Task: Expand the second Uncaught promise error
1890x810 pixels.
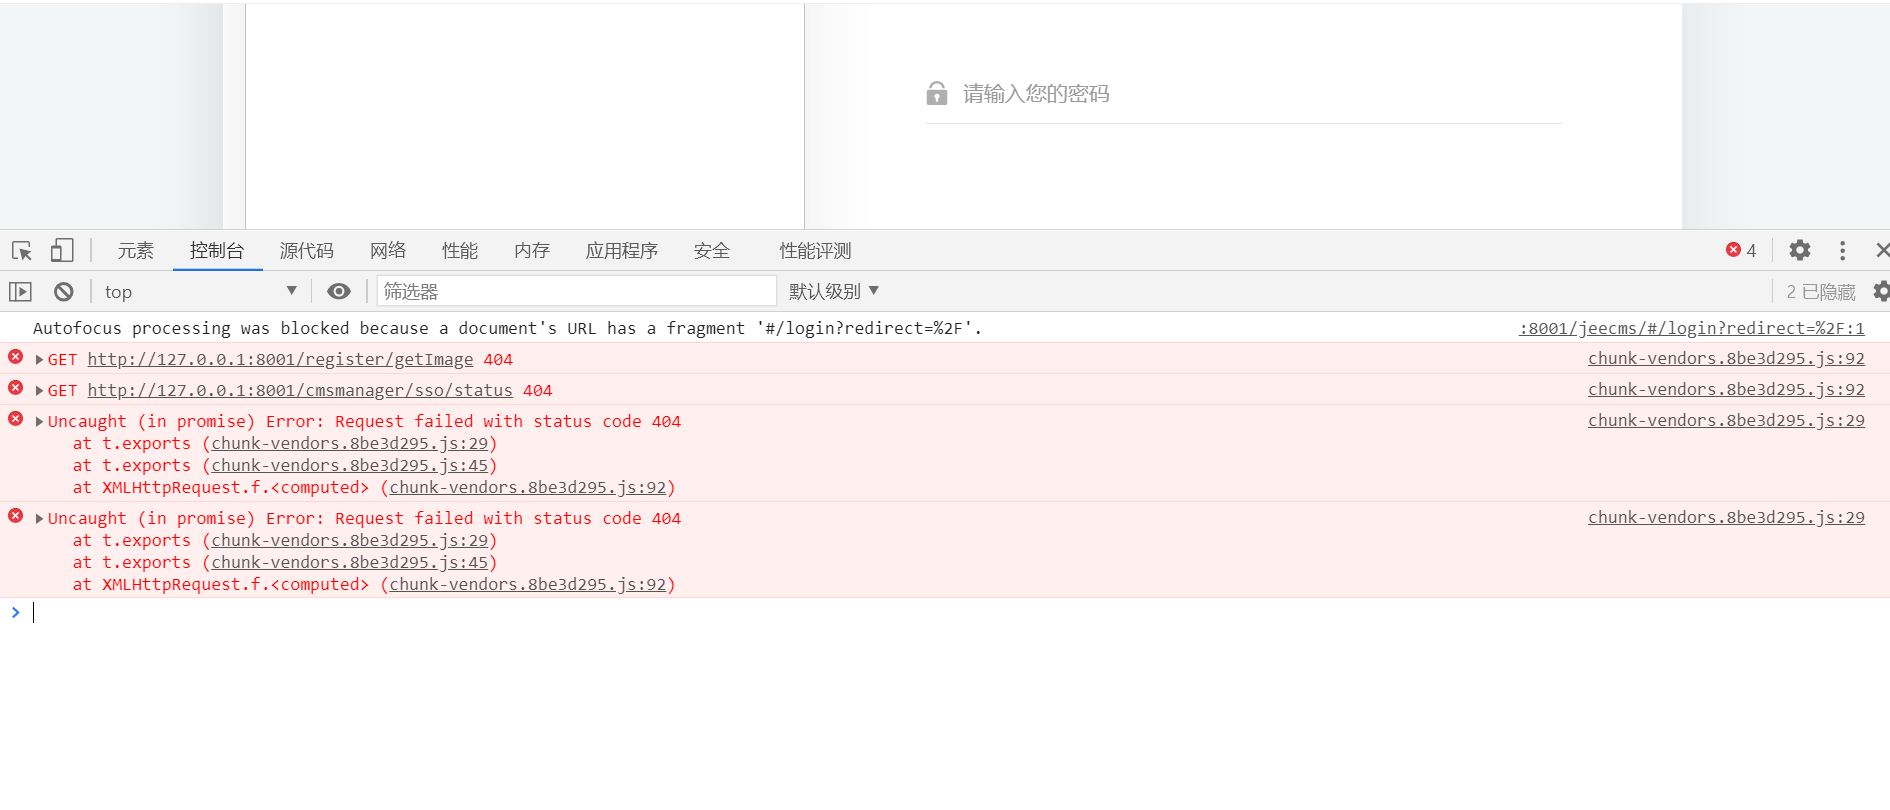Action: (39, 519)
